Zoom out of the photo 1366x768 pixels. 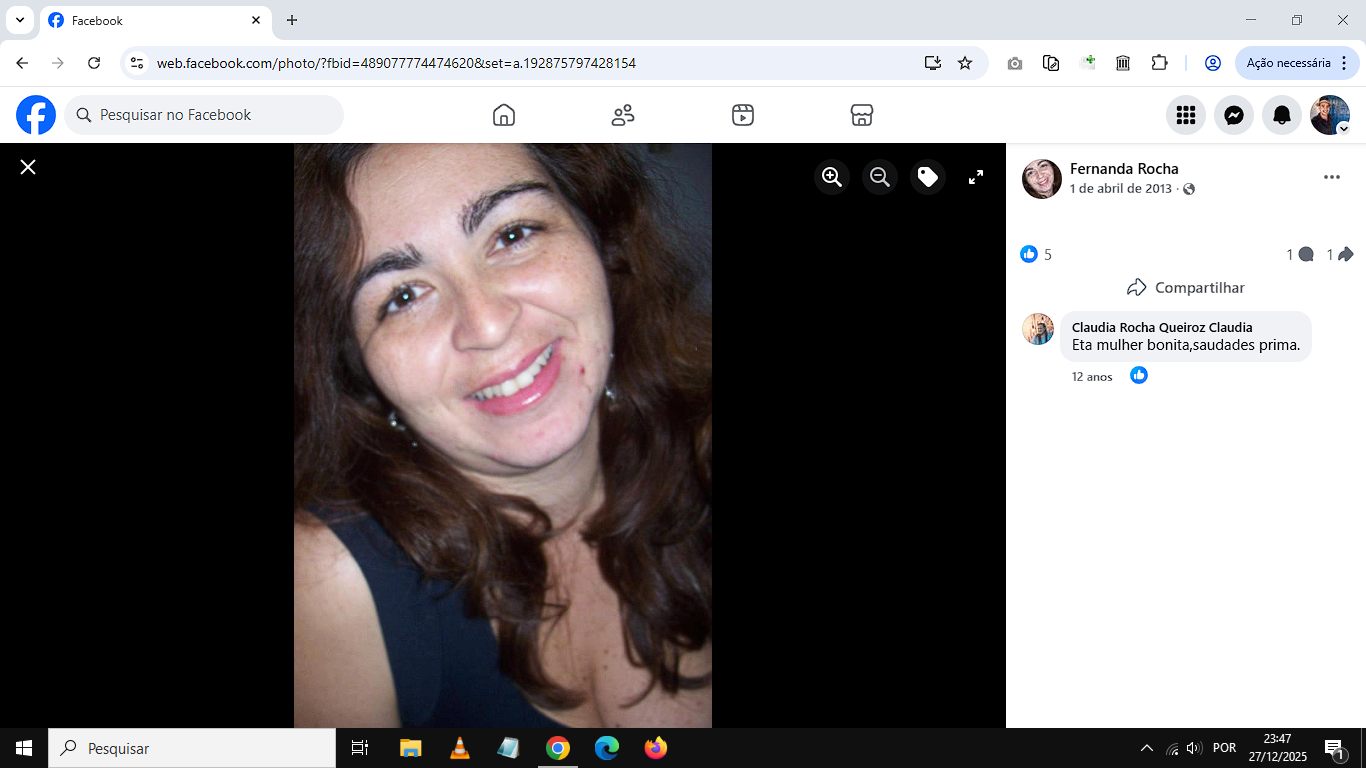[x=880, y=177]
